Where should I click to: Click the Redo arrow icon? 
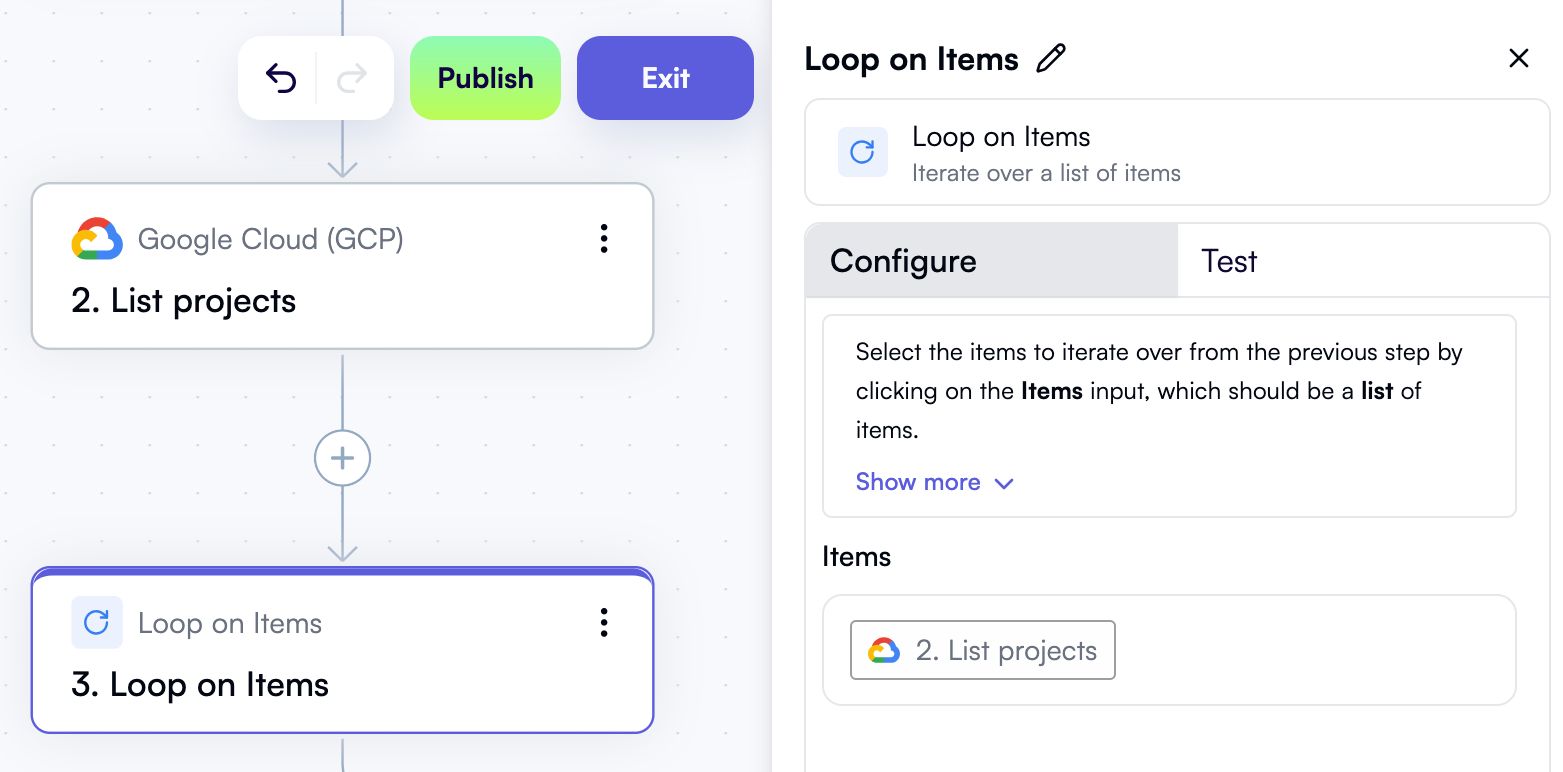[x=352, y=77]
